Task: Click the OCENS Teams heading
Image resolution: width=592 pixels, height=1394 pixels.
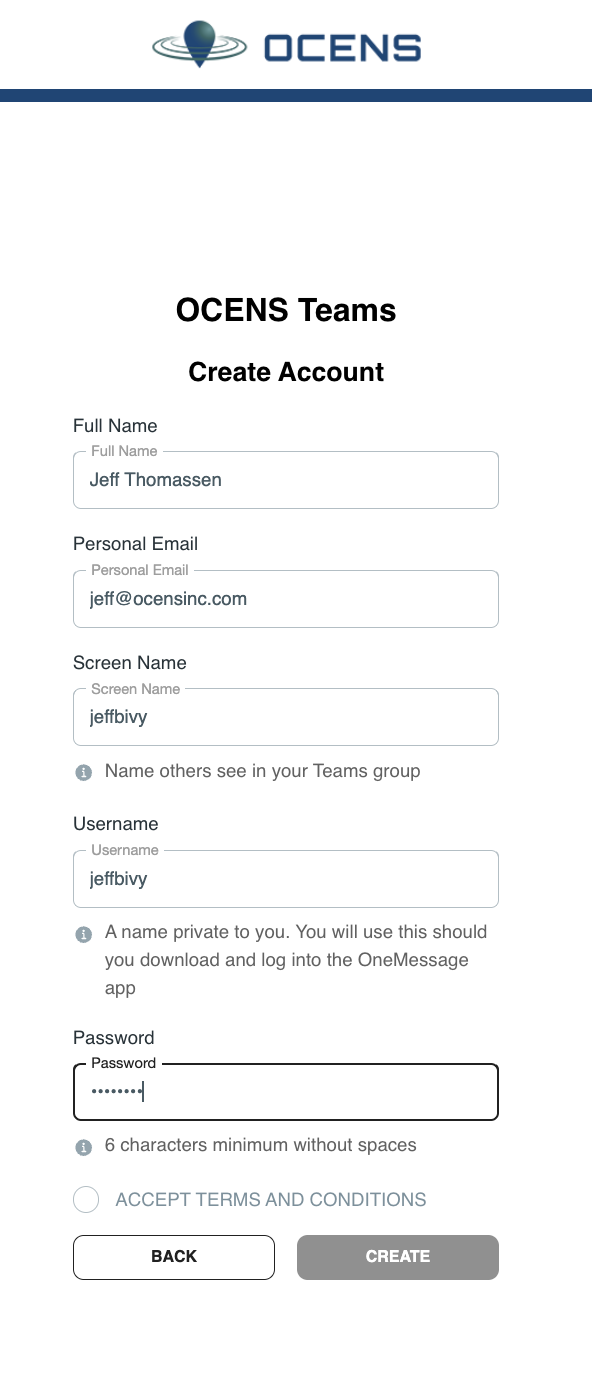Action: (286, 310)
